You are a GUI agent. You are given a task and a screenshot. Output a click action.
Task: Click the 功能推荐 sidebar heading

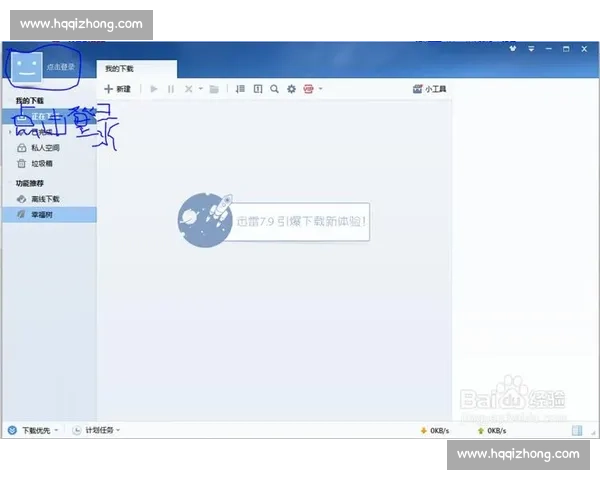point(29,183)
